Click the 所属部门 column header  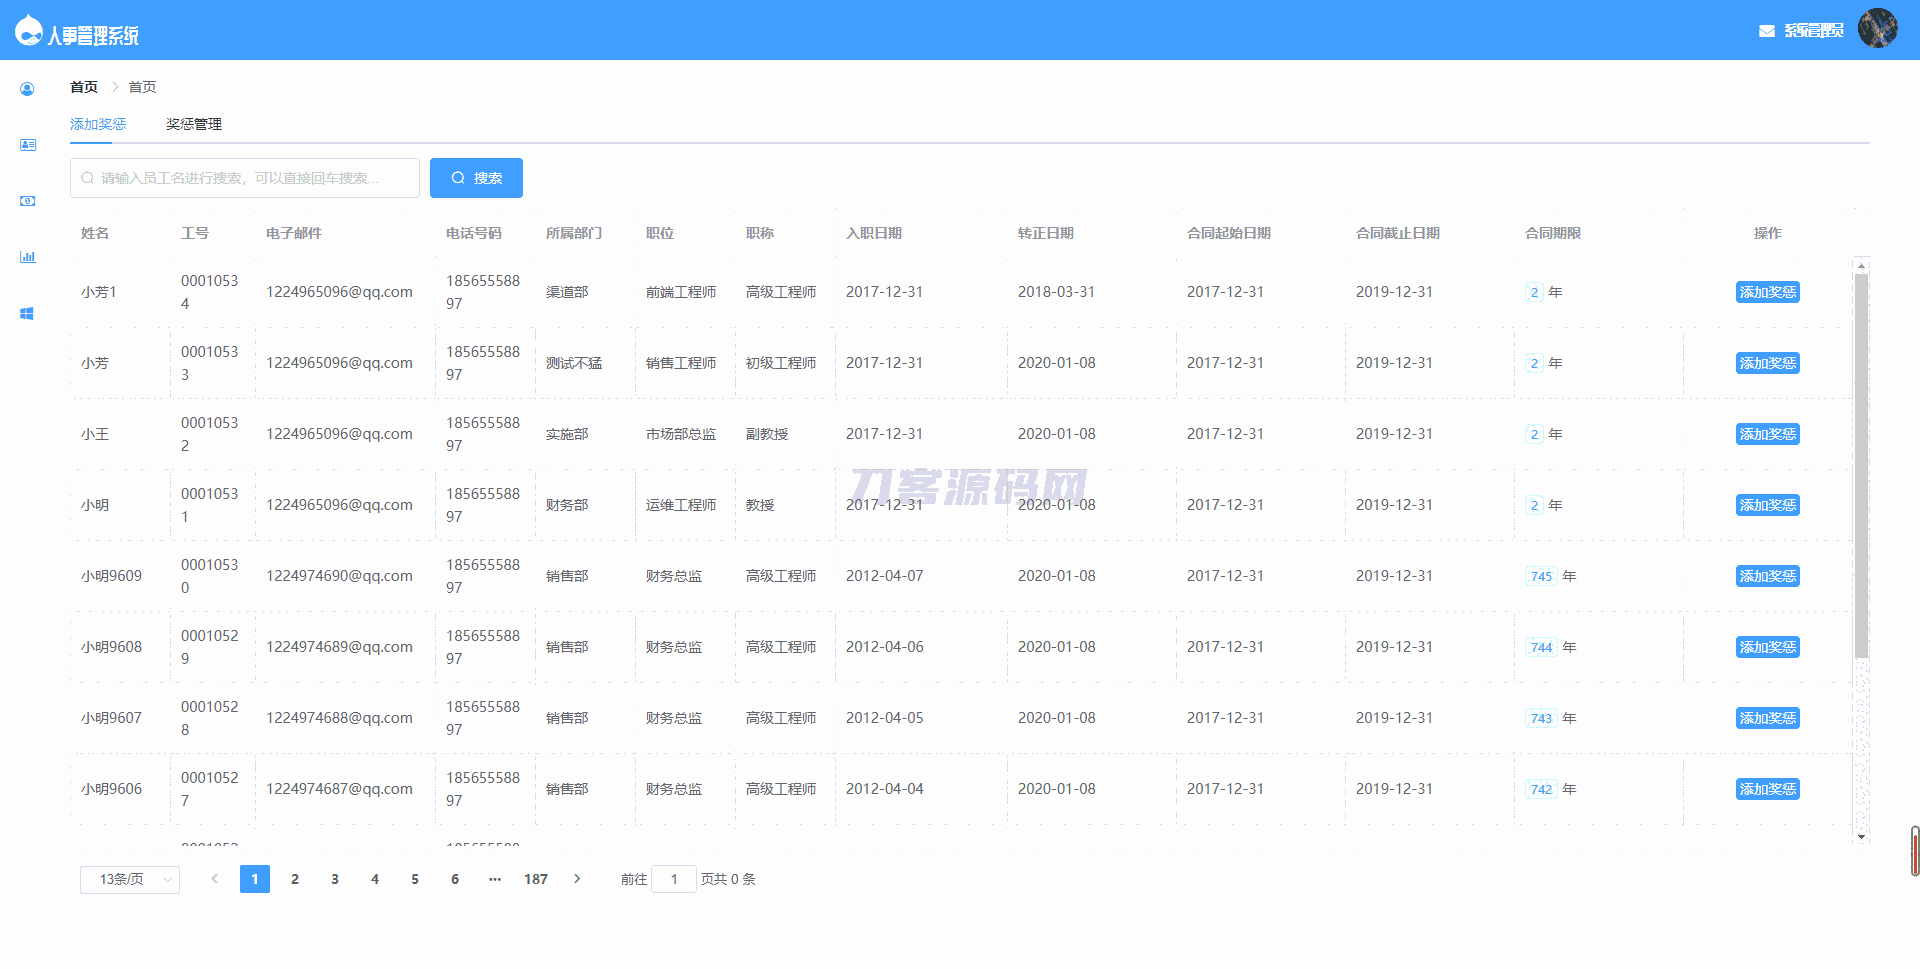574,233
